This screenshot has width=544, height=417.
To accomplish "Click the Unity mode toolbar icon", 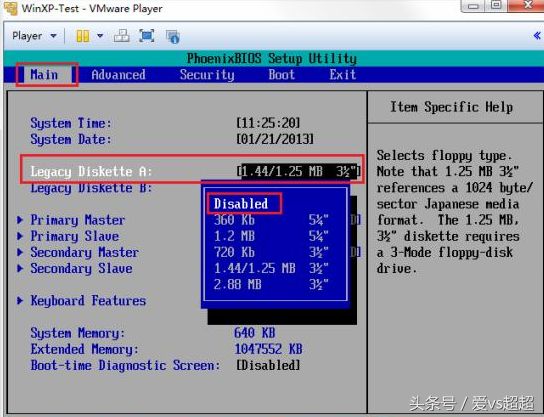I will [x=172, y=36].
